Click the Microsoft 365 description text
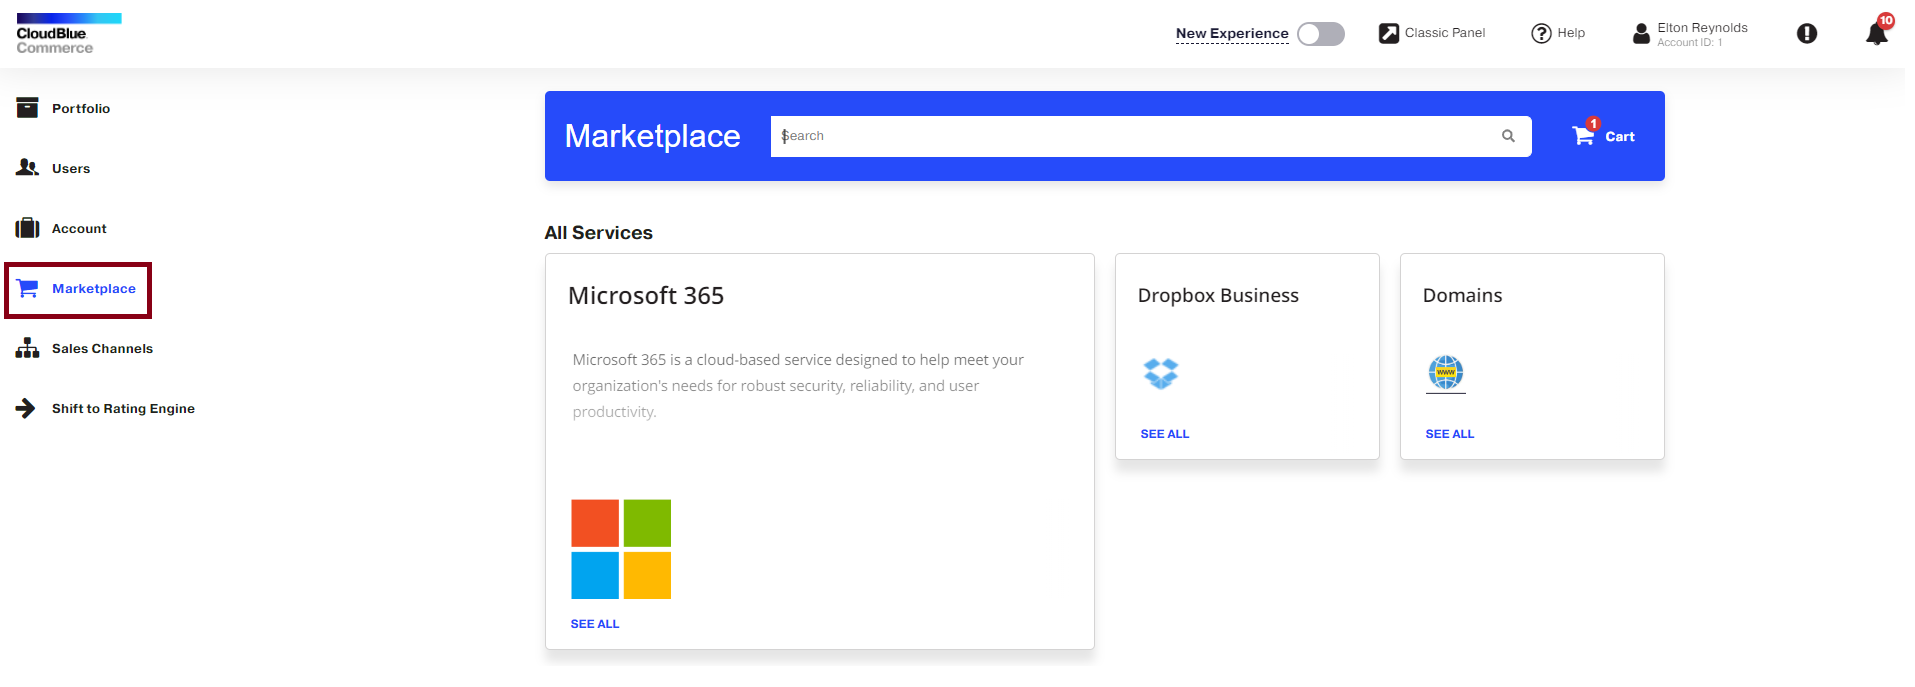Screen dimensions: 1915x687 coord(798,386)
